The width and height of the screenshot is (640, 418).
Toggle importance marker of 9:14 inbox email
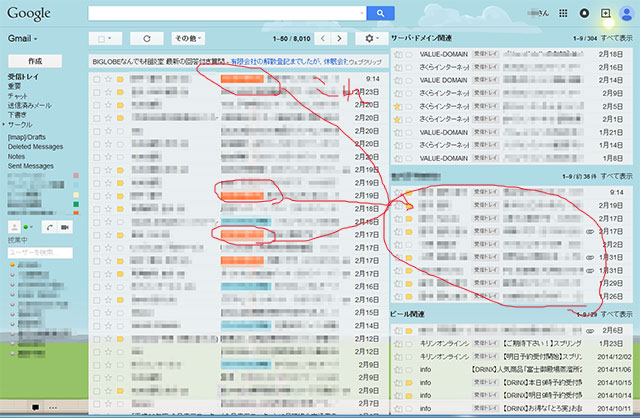click(120, 79)
